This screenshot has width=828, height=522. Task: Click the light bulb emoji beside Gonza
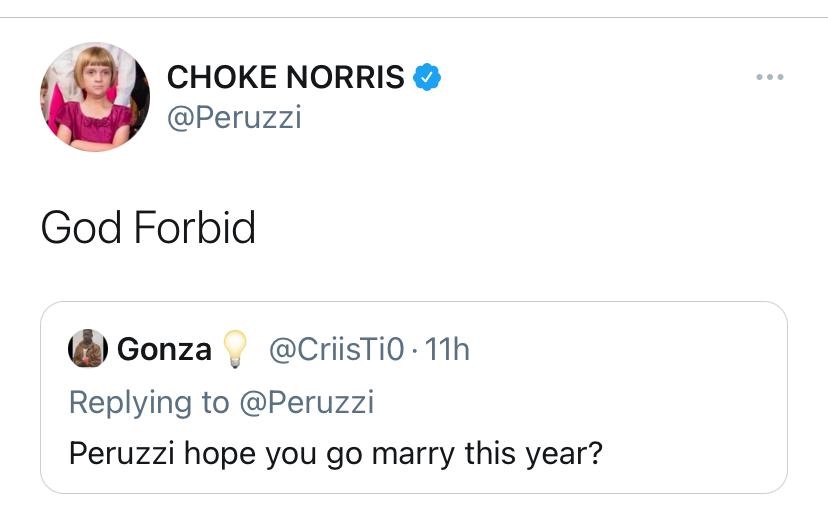[235, 348]
